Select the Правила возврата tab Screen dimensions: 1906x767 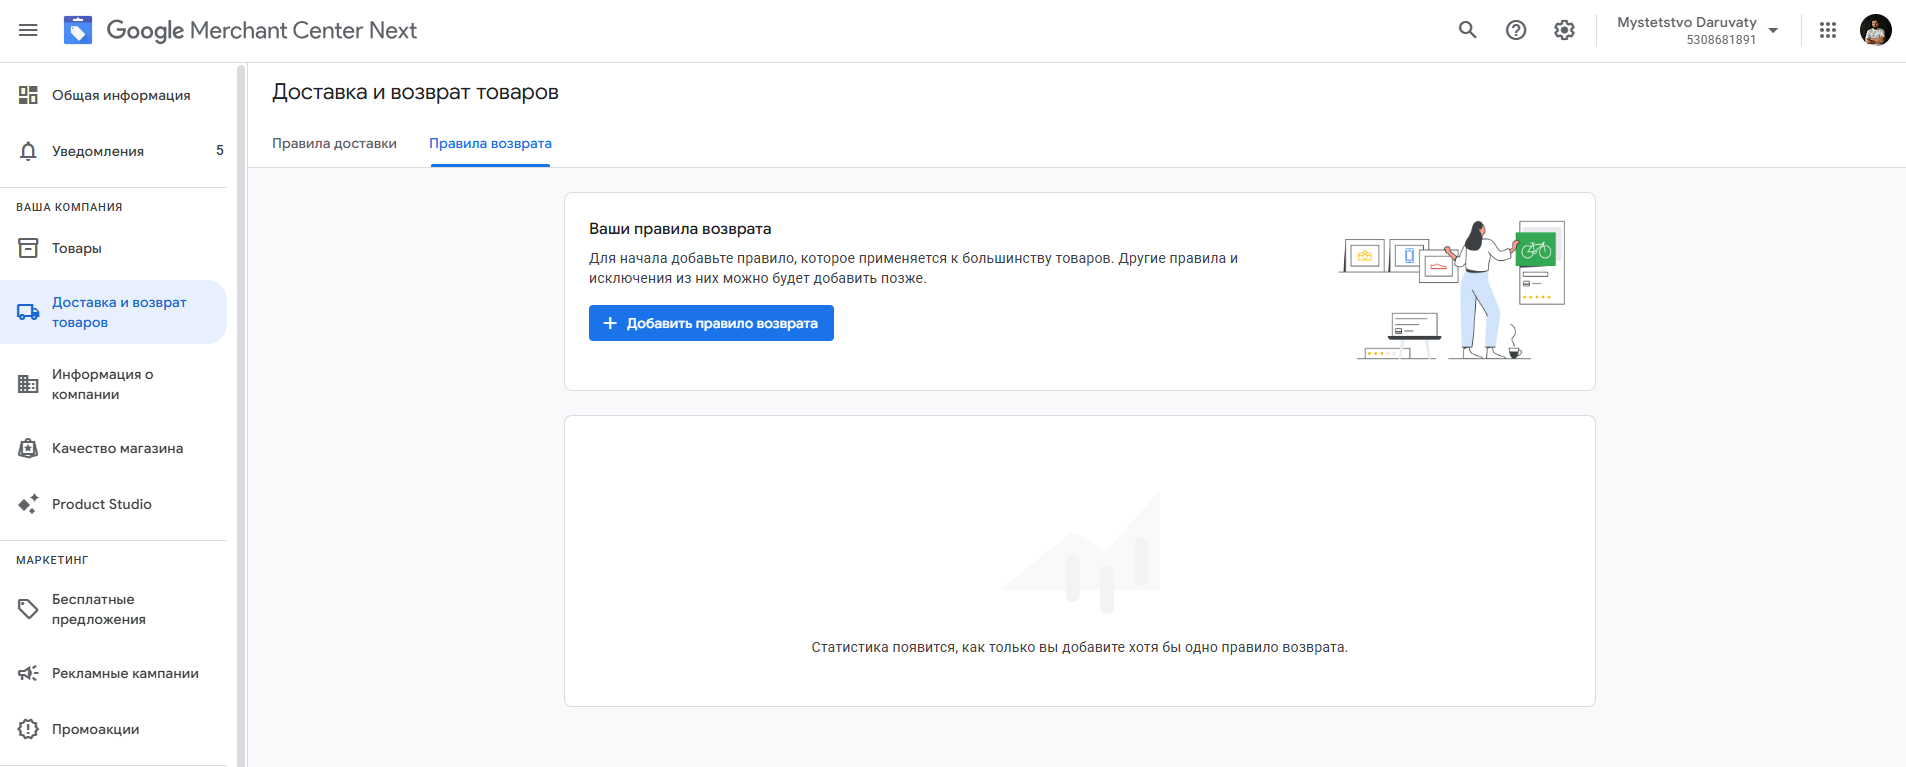pyautogui.click(x=490, y=143)
